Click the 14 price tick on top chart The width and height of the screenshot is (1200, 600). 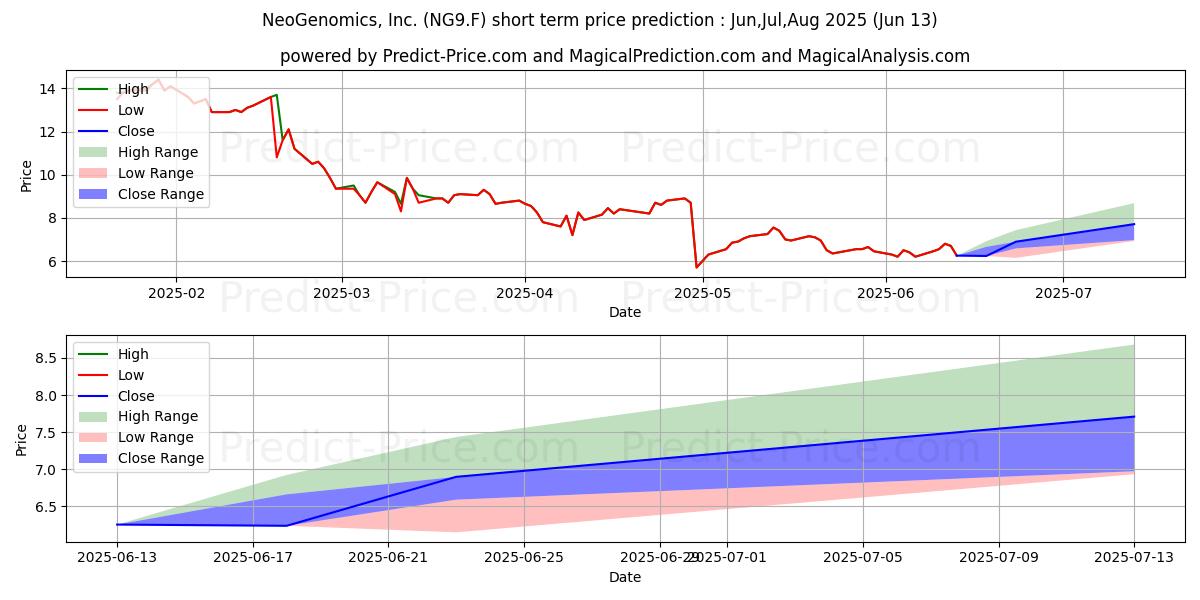[47, 89]
